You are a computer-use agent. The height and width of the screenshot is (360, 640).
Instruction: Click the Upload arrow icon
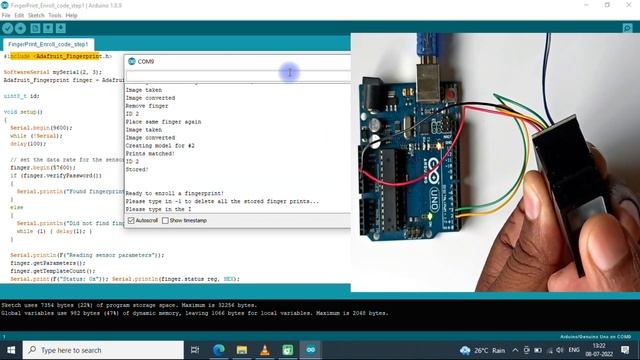tap(20, 28)
